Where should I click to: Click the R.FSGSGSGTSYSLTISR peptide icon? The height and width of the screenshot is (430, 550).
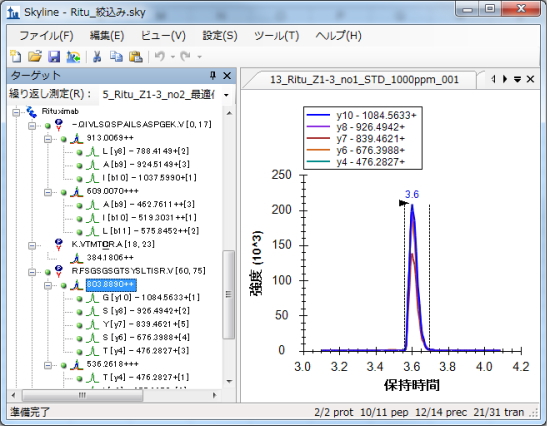(59, 271)
